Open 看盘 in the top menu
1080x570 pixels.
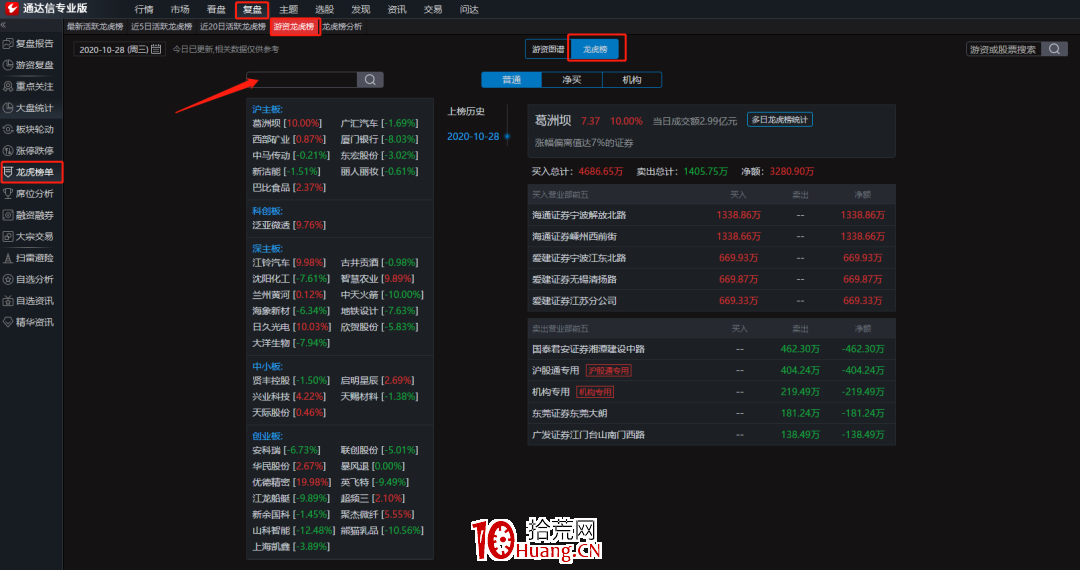point(216,10)
